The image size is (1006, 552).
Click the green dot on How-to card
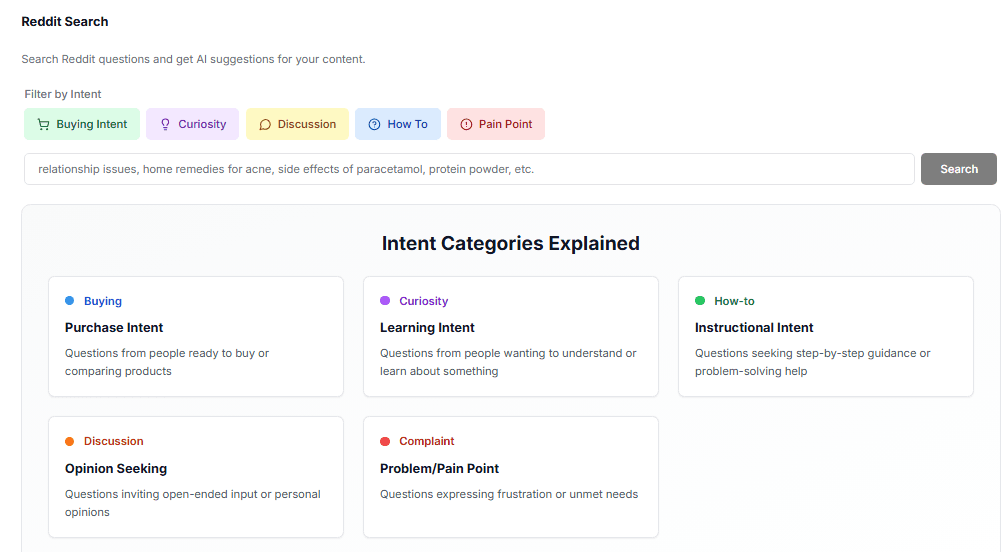[700, 300]
